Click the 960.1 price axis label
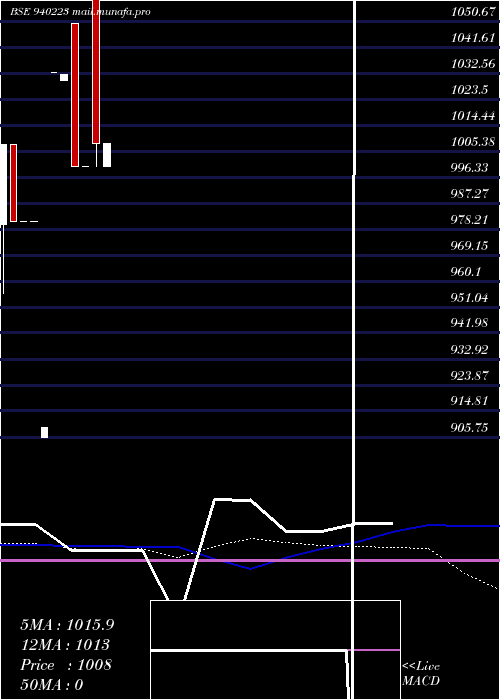 [x=466, y=271]
